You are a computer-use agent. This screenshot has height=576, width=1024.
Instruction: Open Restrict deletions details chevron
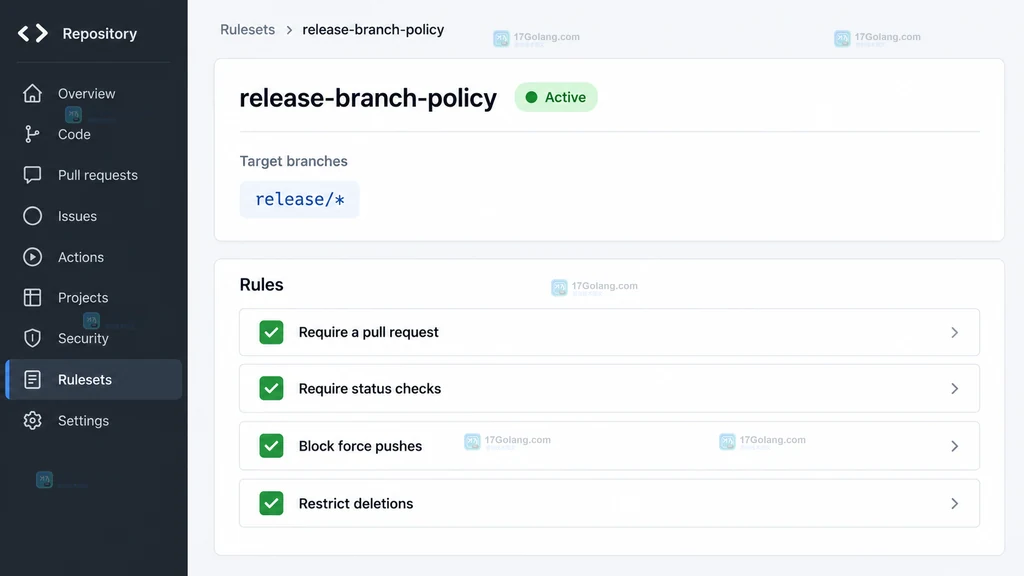pyautogui.click(x=954, y=504)
